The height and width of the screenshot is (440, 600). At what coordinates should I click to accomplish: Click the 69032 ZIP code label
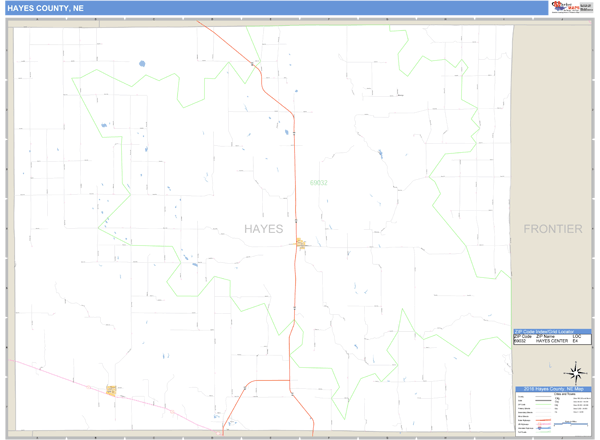point(318,182)
